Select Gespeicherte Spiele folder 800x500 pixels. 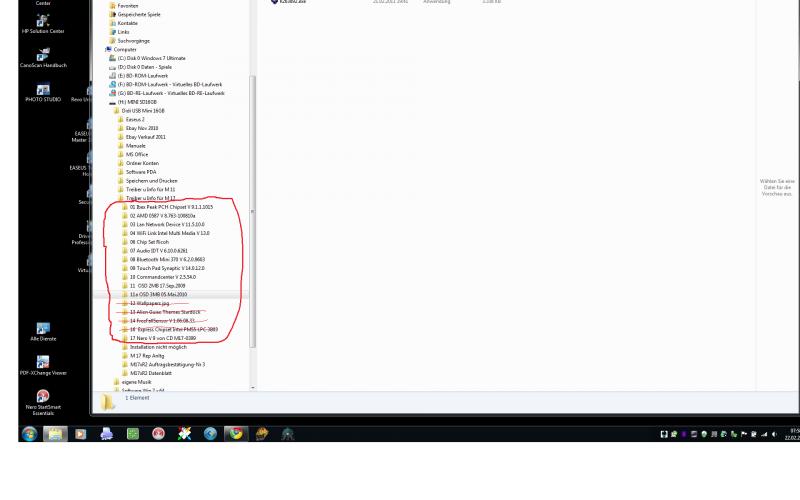[135, 14]
